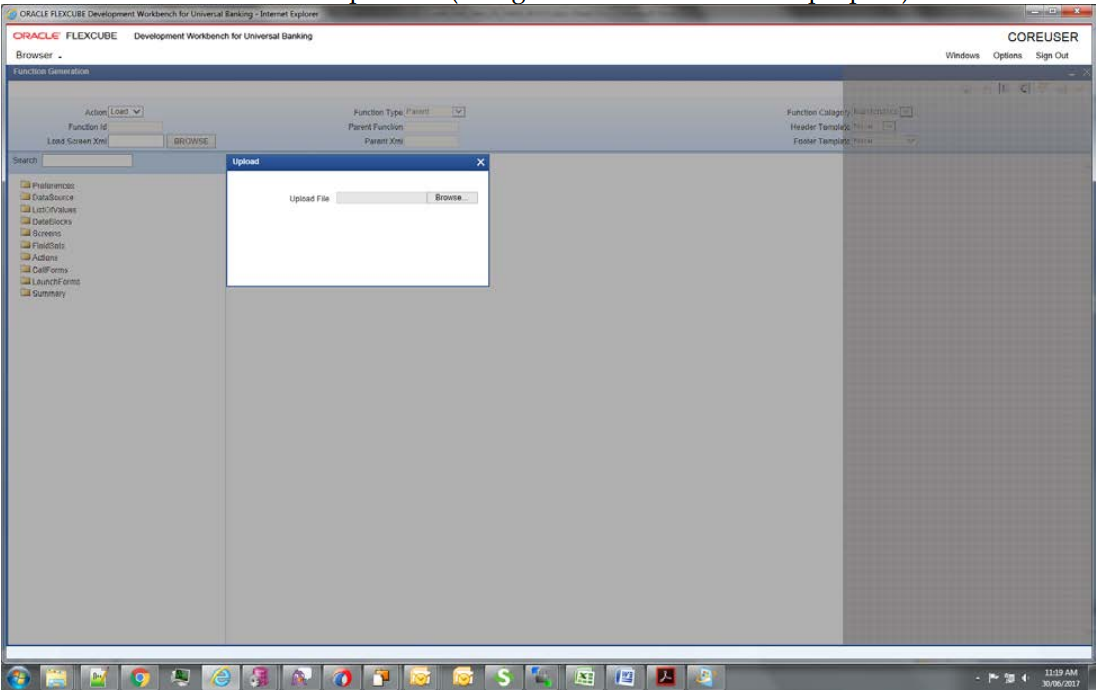The image size is (1096, 690).
Task: Click the Load Screen Xml input field
Action: (x=136, y=141)
